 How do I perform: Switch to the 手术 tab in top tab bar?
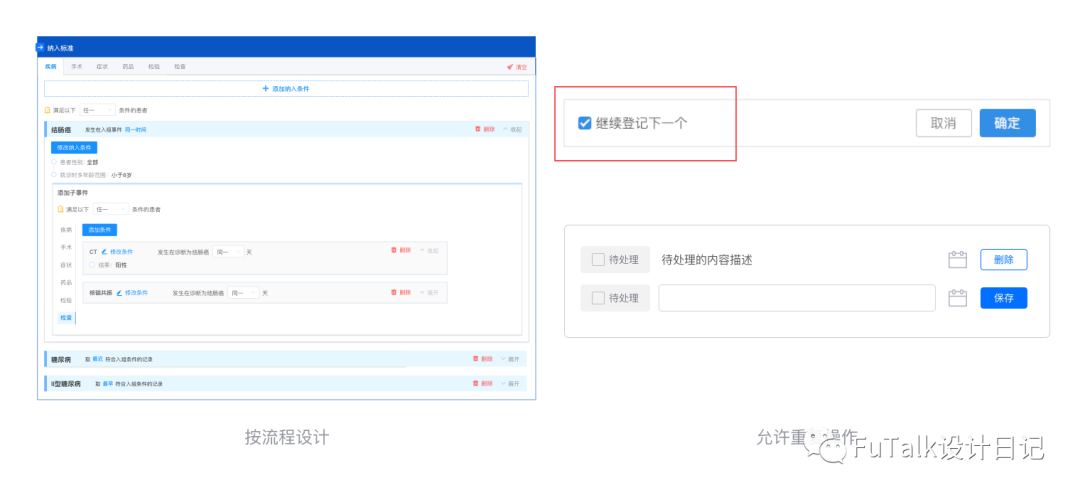click(x=76, y=67)
